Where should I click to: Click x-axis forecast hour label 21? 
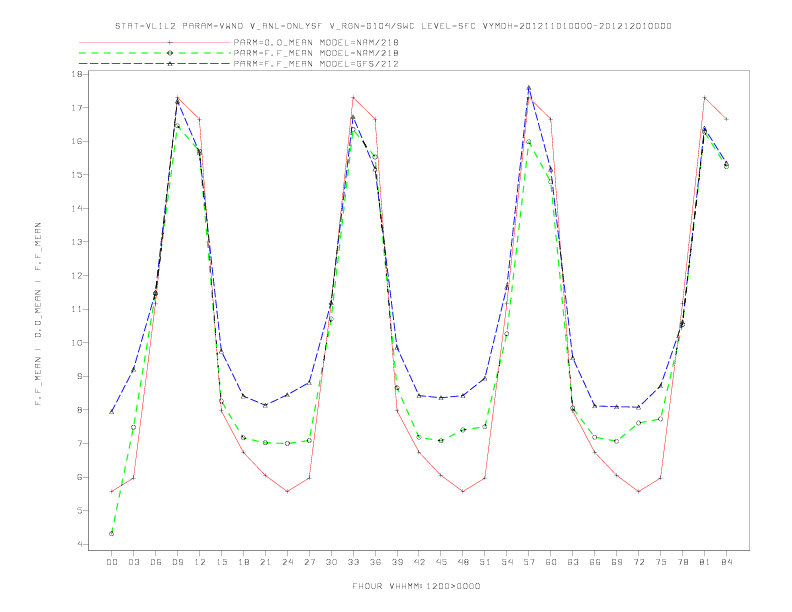265,562
